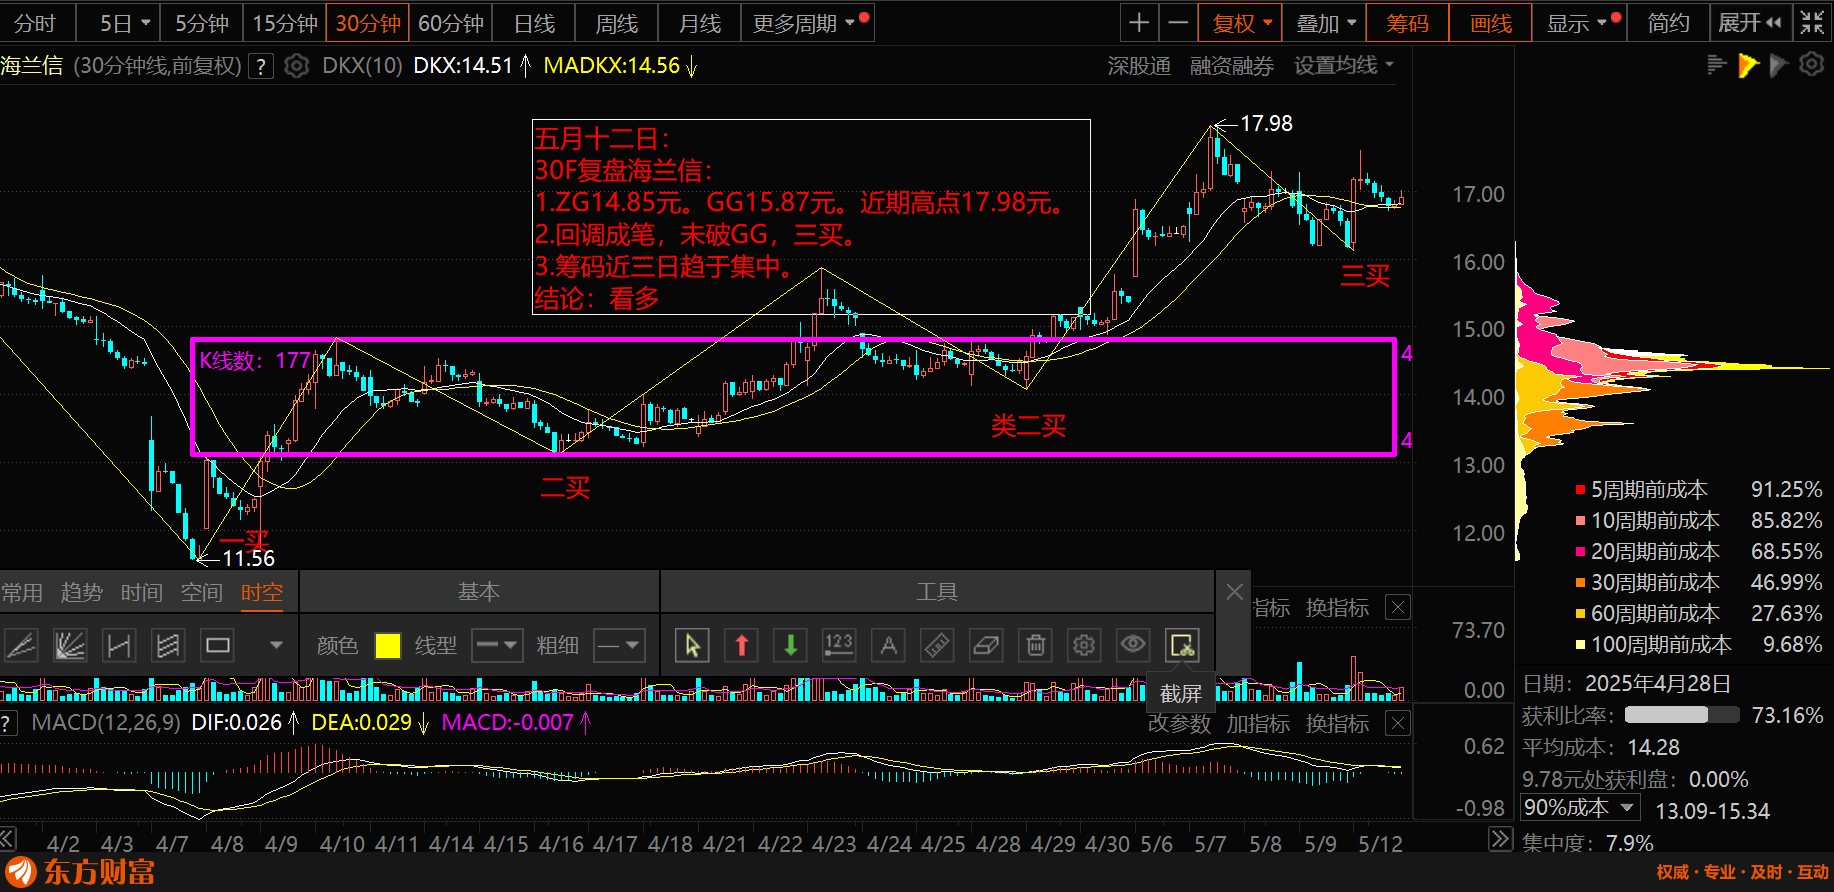Open drawing tool settings gear
Image resolution: width=1834 pixels, height=892 pixels.
point(1084,645)
